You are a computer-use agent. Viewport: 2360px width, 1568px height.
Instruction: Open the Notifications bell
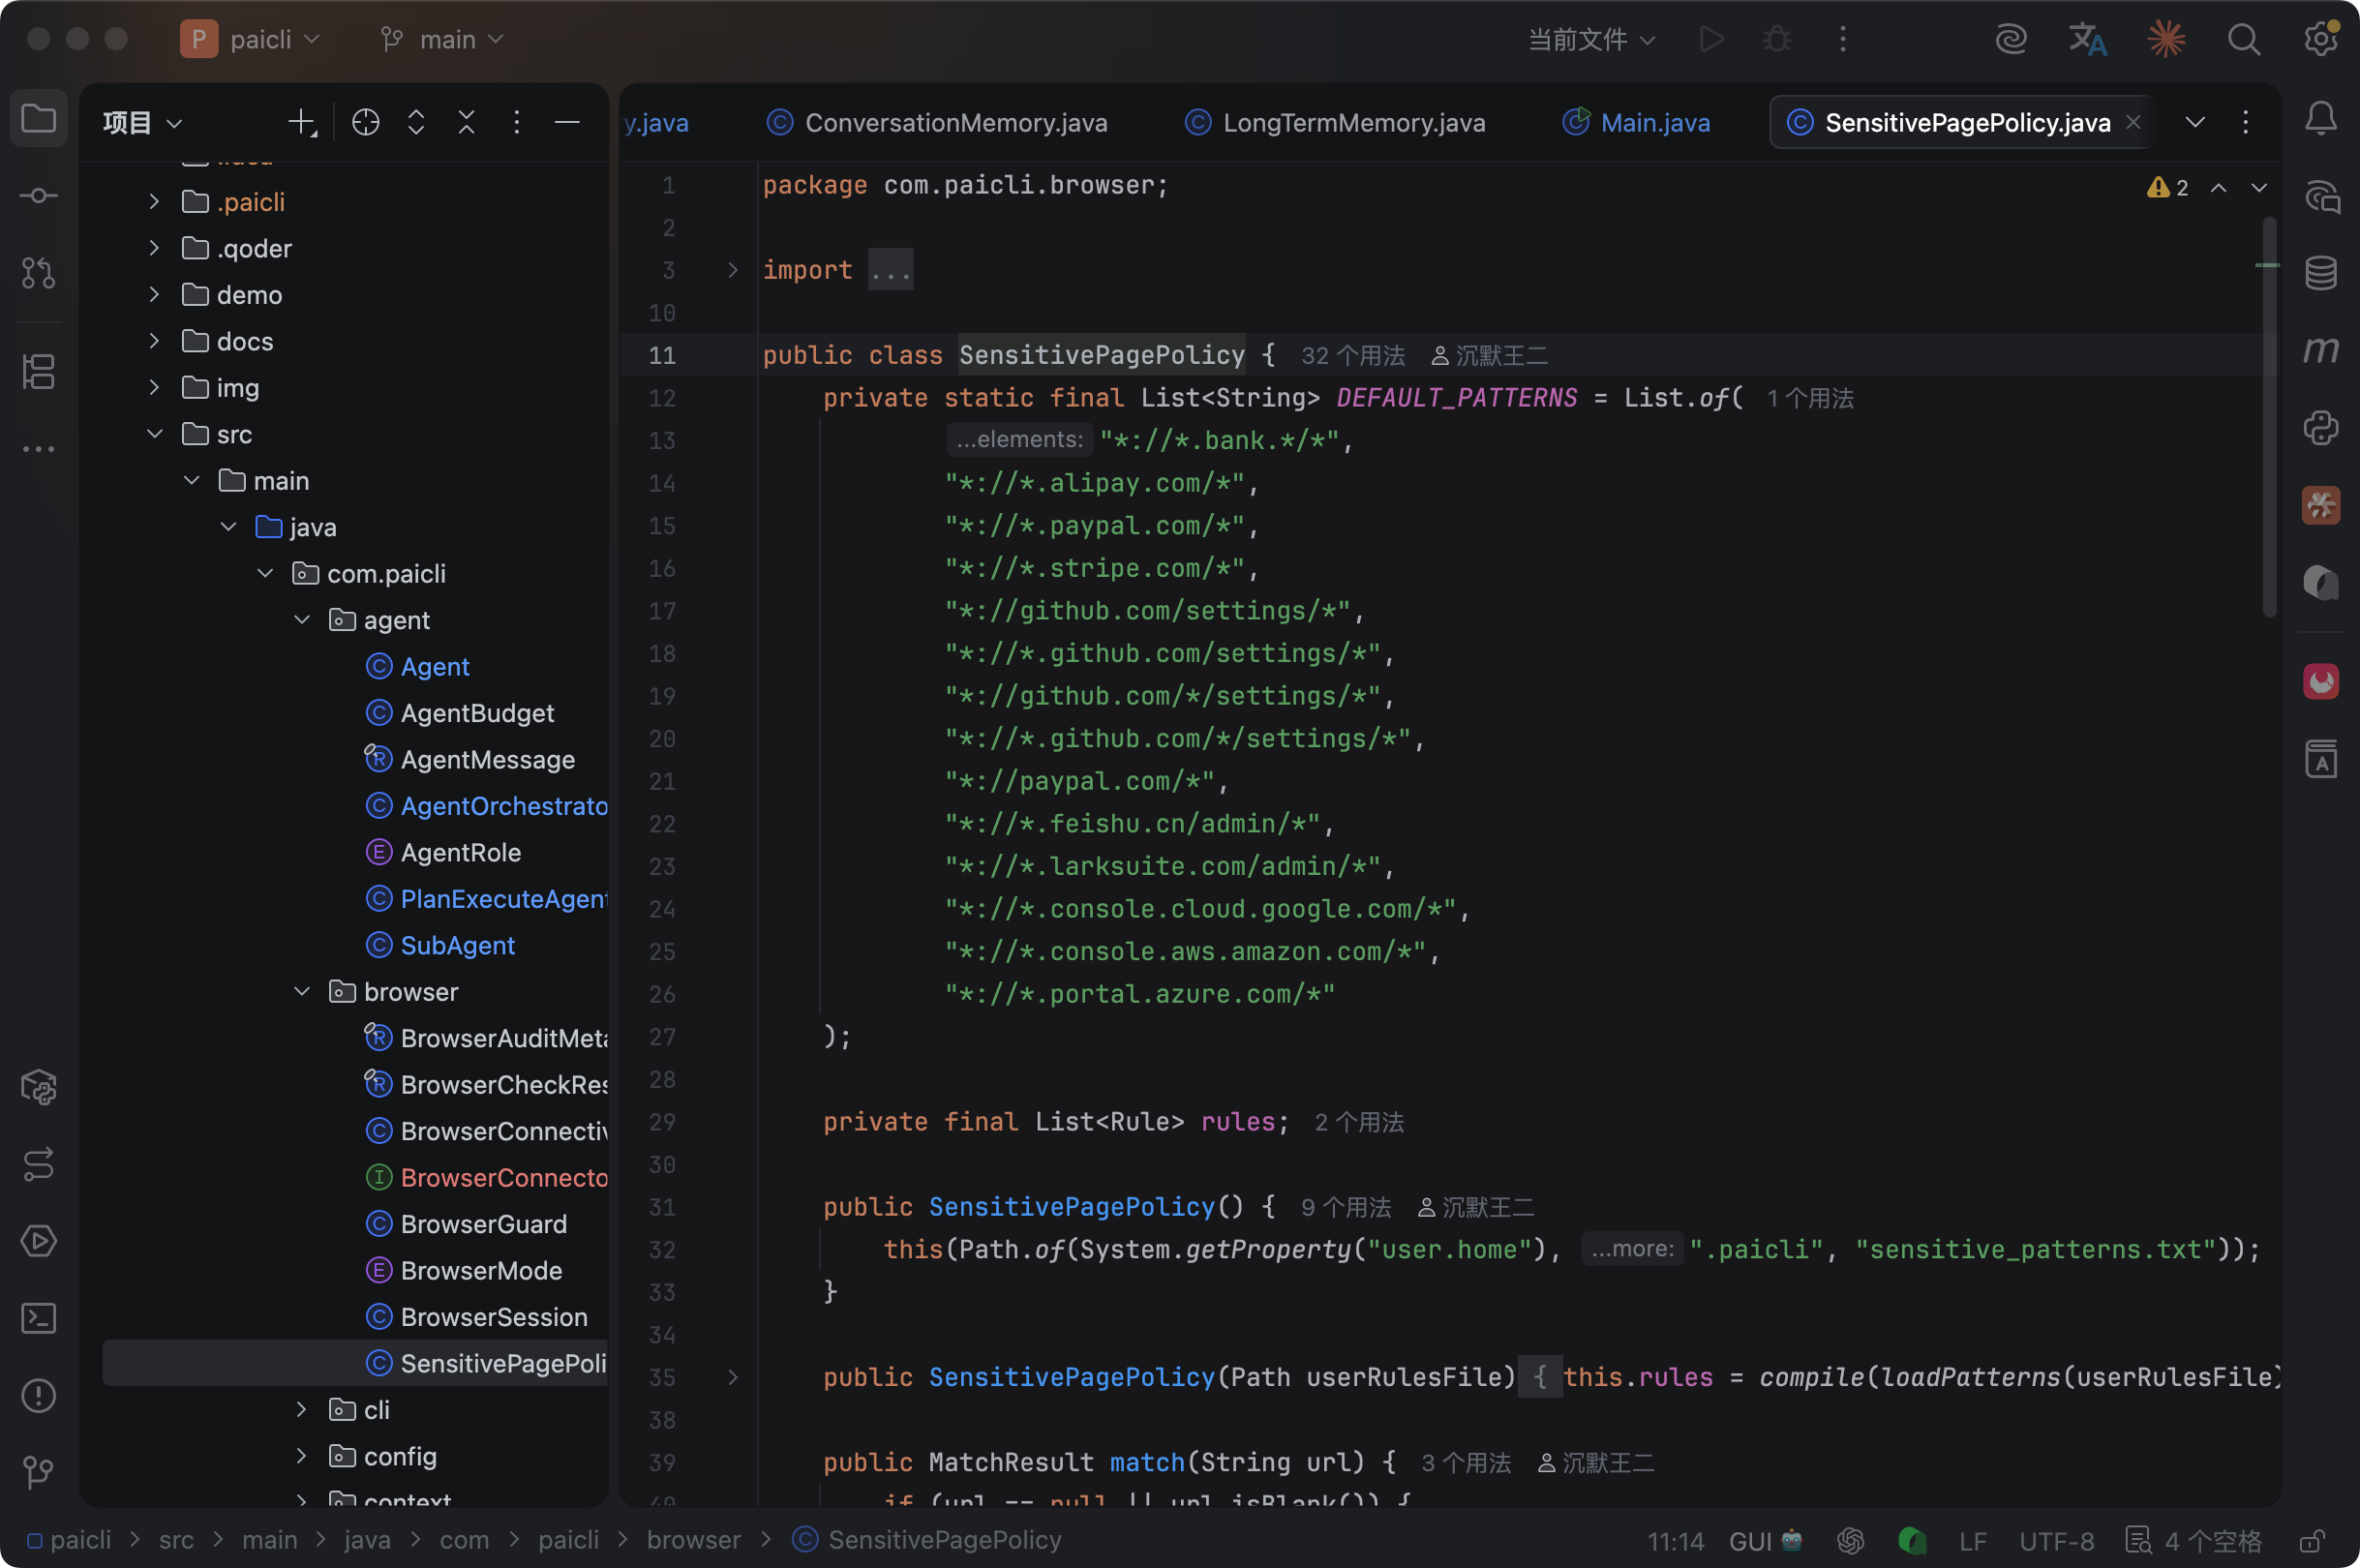(x=2320, y=119)
